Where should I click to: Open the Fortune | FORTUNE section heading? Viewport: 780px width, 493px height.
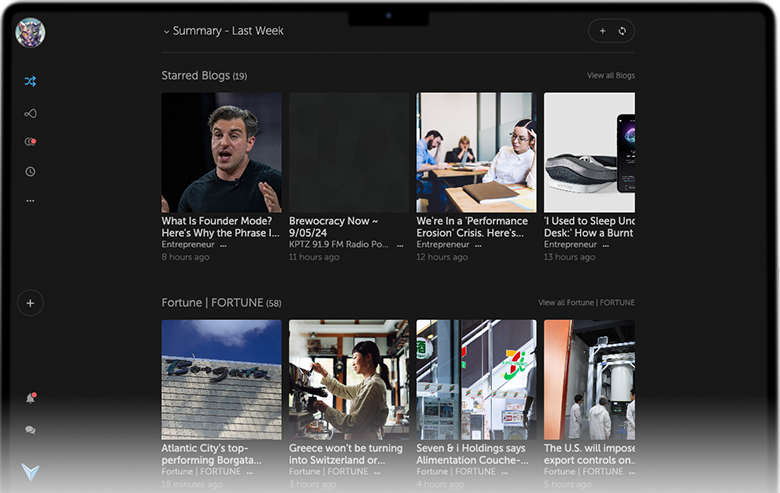[x=213, y=303]
